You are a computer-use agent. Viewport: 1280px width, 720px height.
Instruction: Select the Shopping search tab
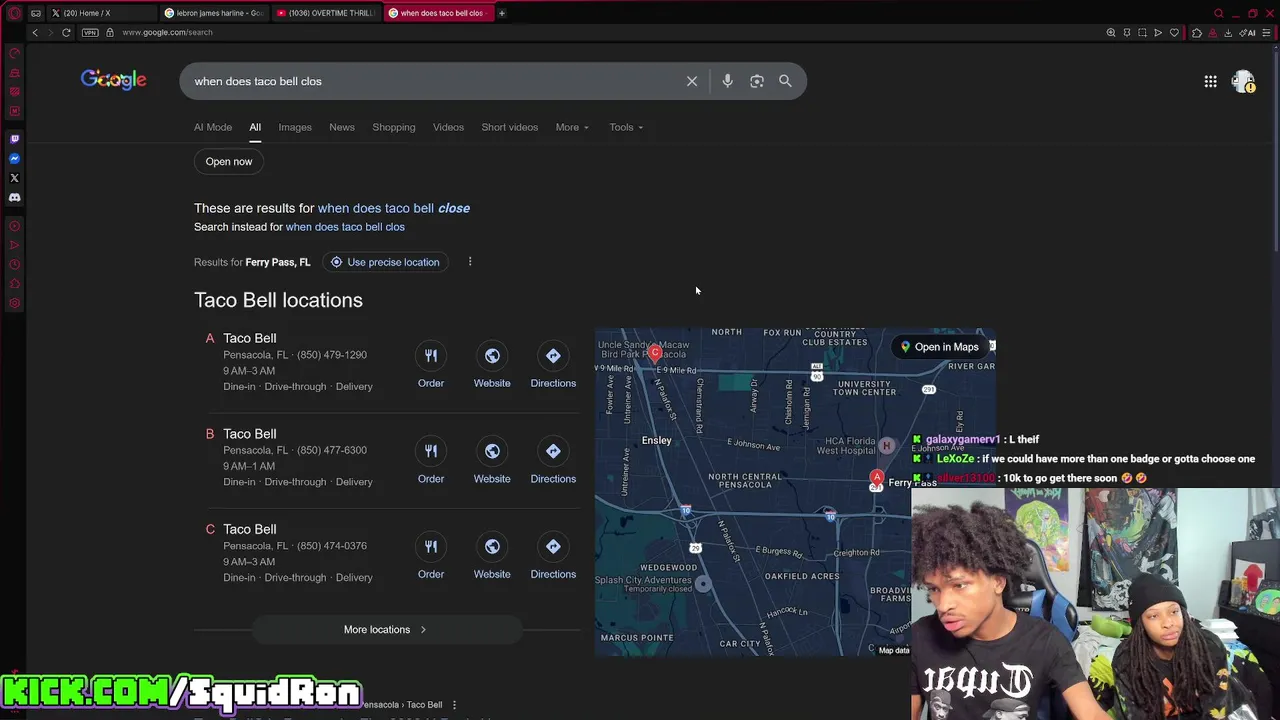click(394, 127)
